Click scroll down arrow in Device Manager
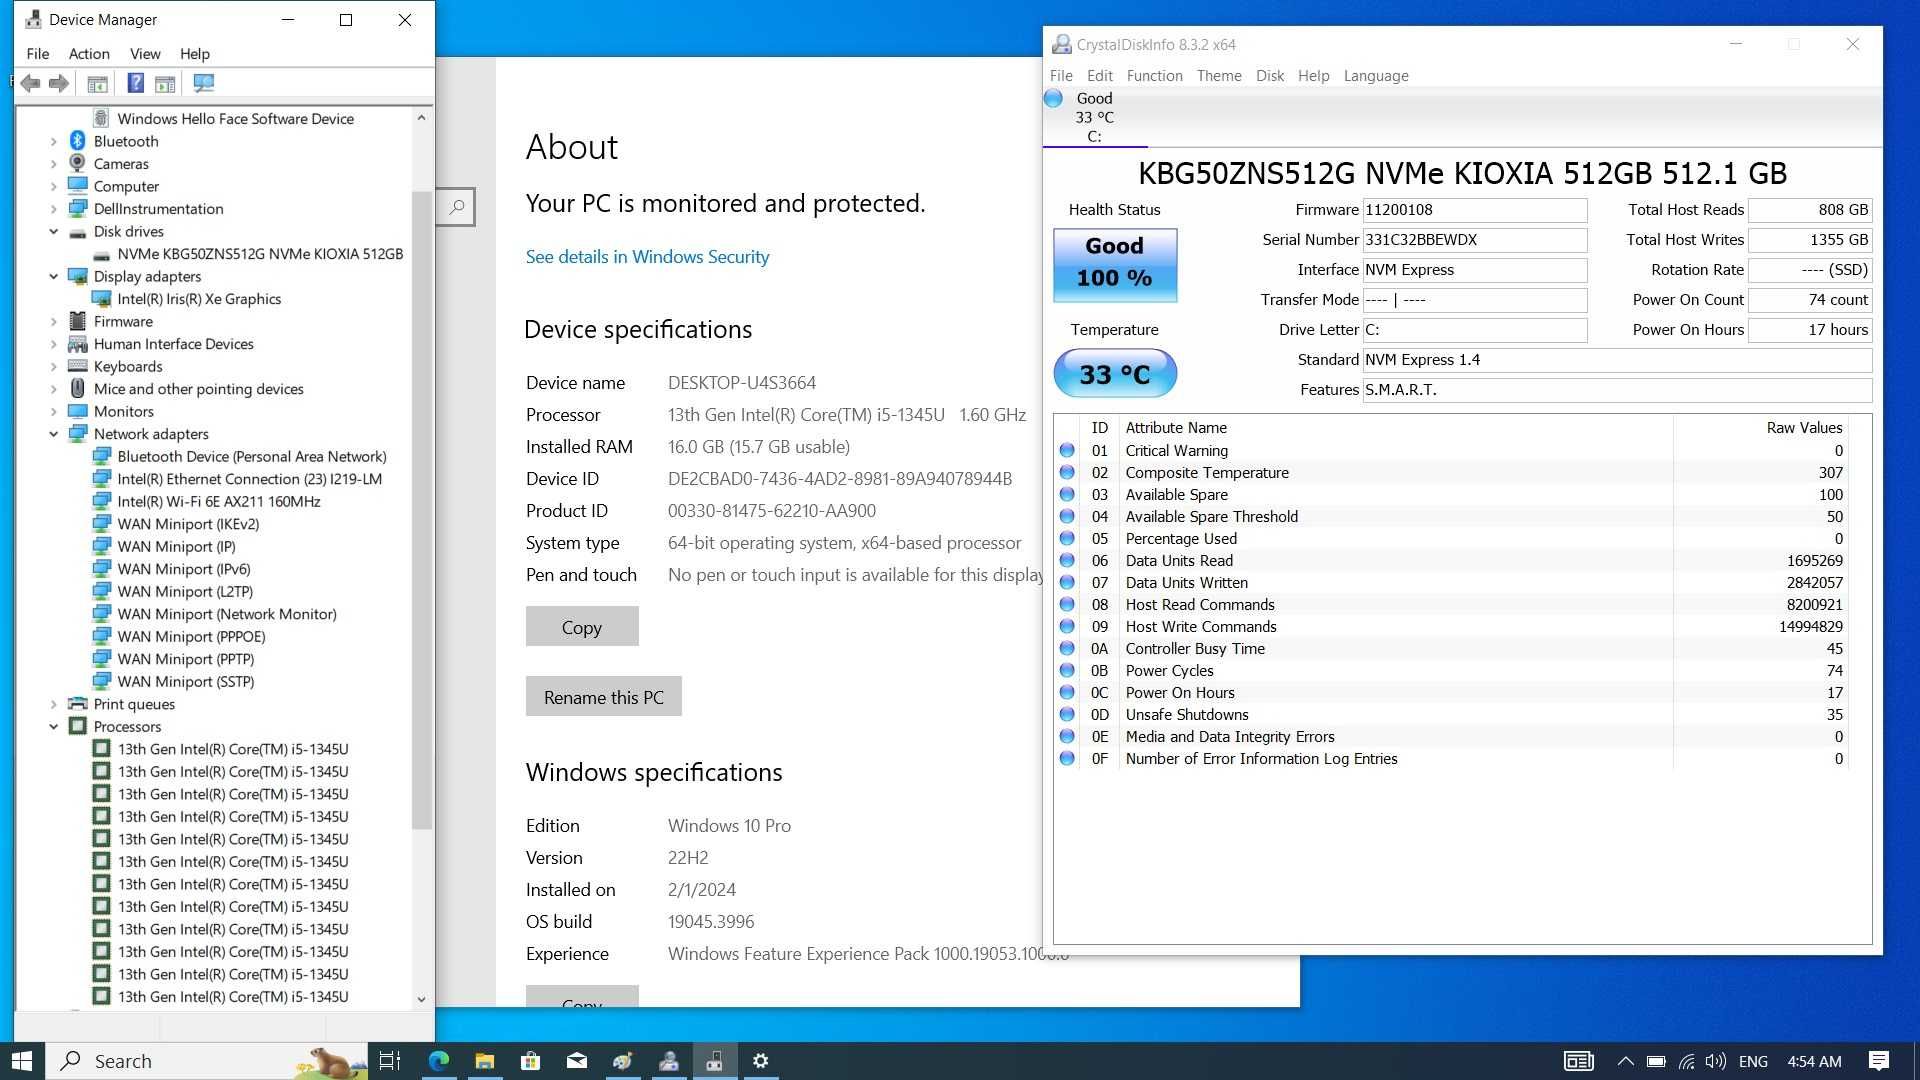This screenshot has width=1920, height=1080. click(421, 999)
